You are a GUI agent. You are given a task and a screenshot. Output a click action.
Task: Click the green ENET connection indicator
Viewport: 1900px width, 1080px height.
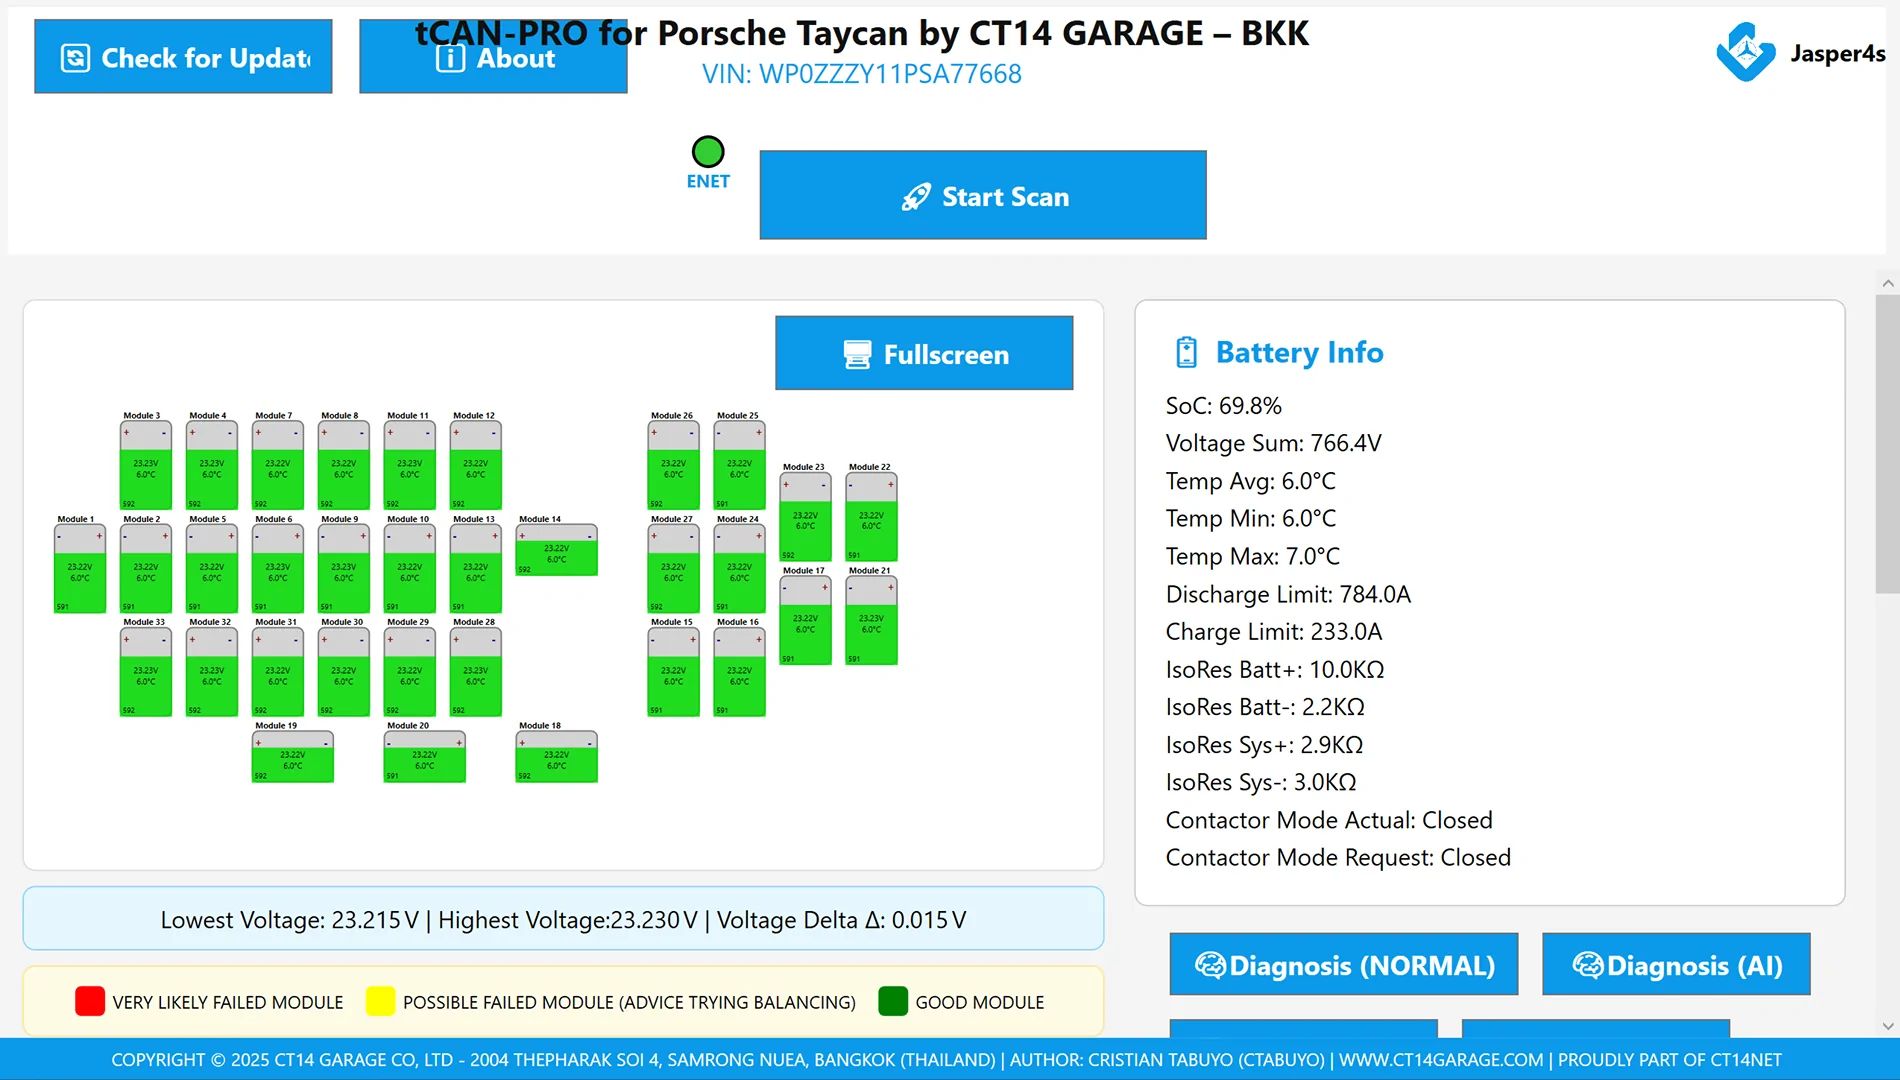(708, 152)
